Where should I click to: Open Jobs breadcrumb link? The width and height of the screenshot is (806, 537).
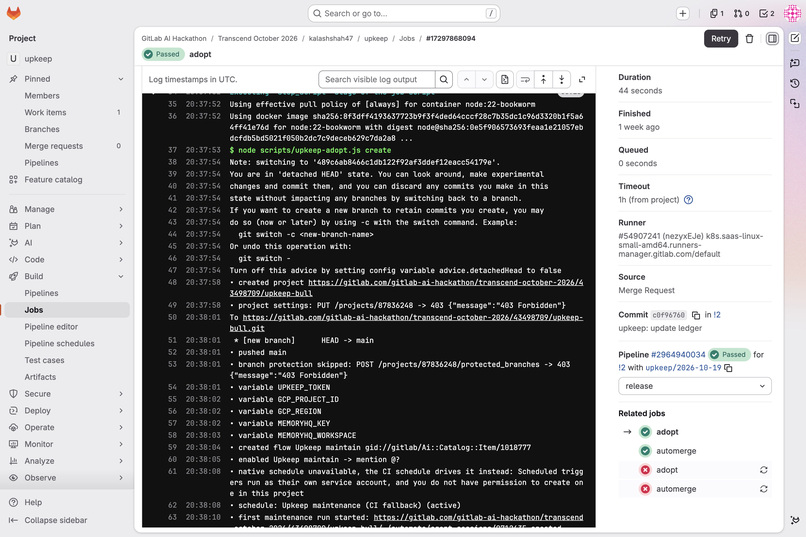(407, 39)
